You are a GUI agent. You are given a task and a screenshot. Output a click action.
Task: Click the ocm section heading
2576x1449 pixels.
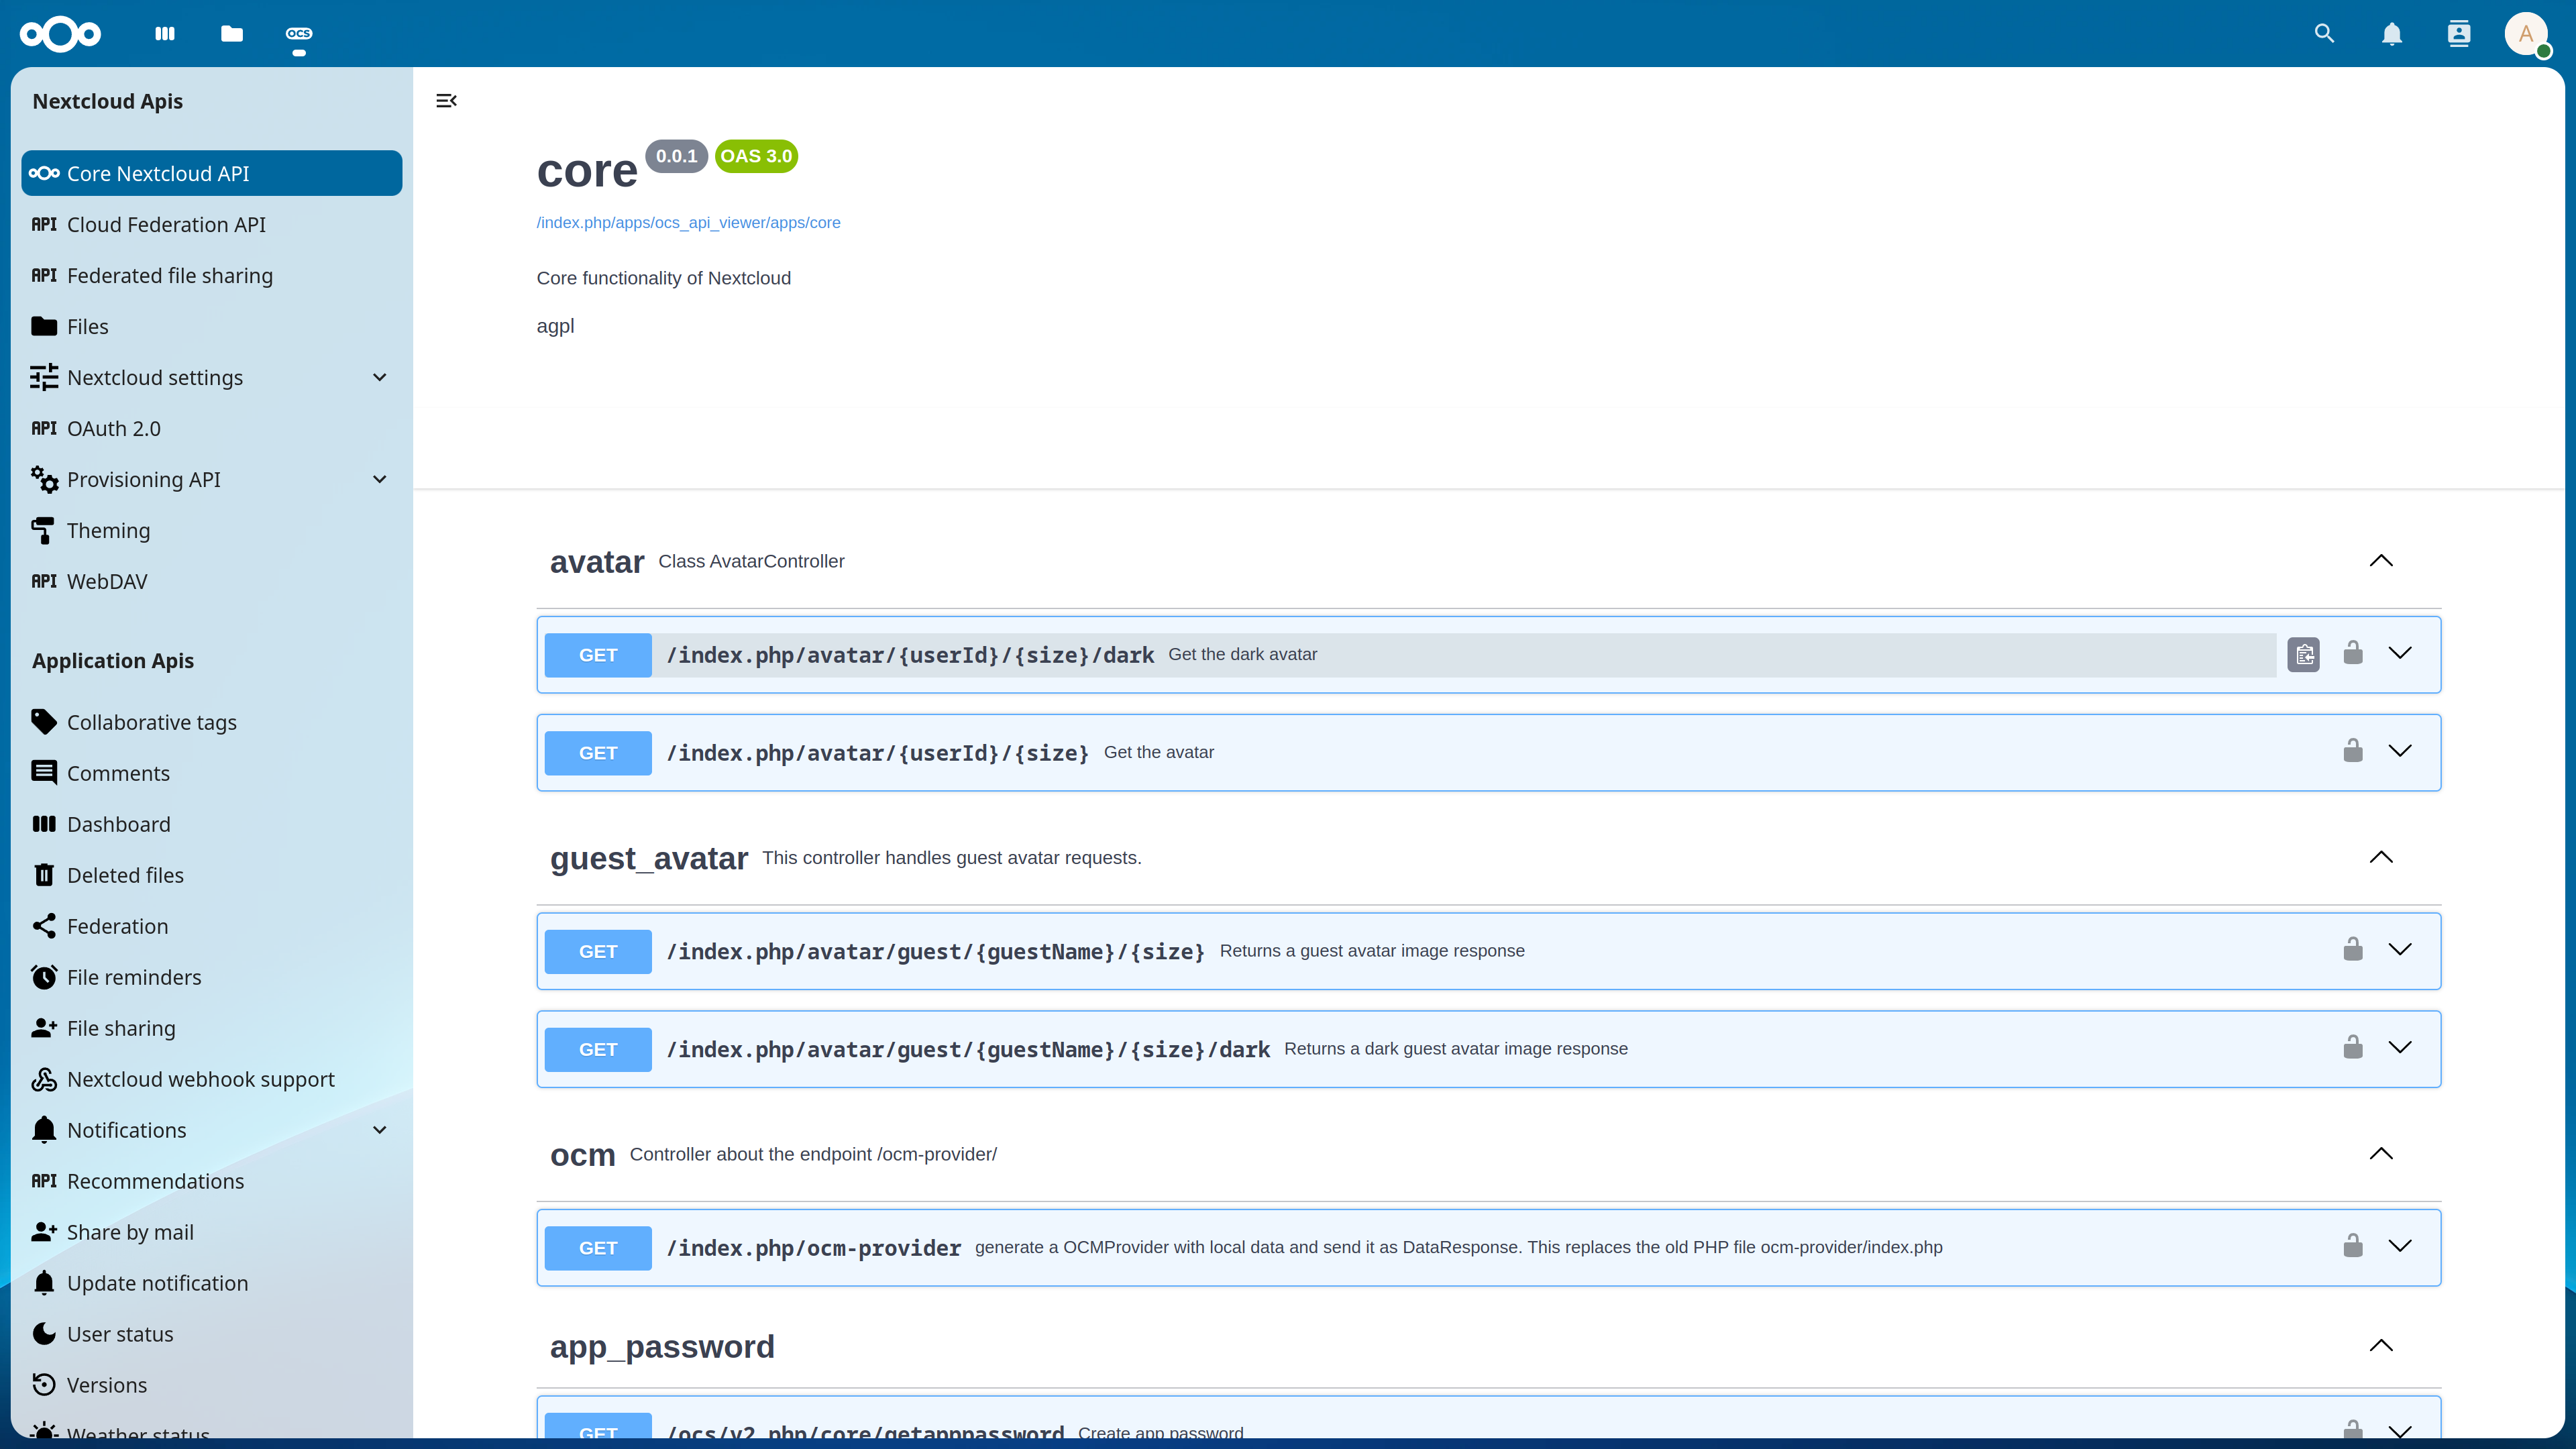click(x=583, y=1155)
